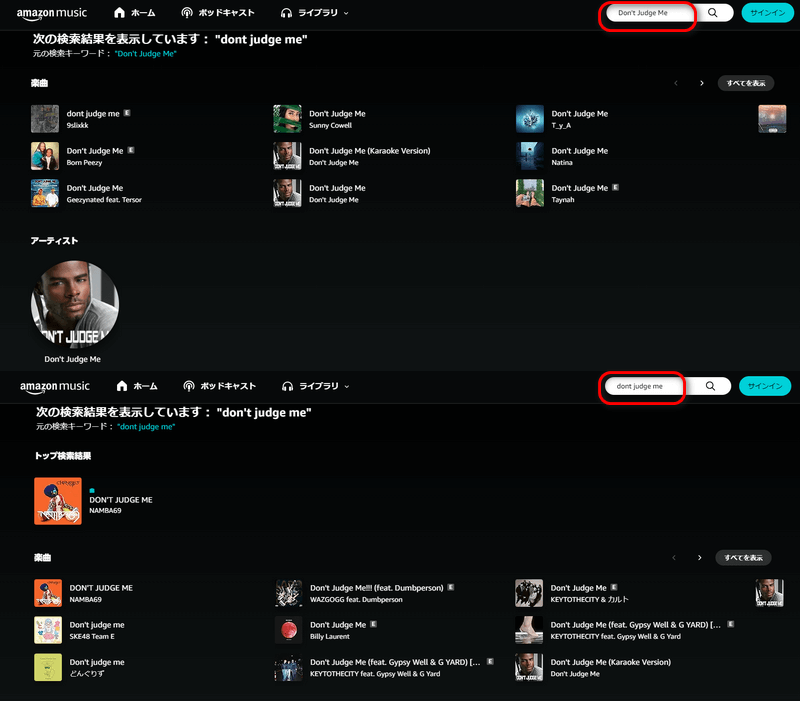
Task: Click "DON'T JUDGE ME" by NAMBA69 in 楽曲 list
Action: [x=101, y=588]
